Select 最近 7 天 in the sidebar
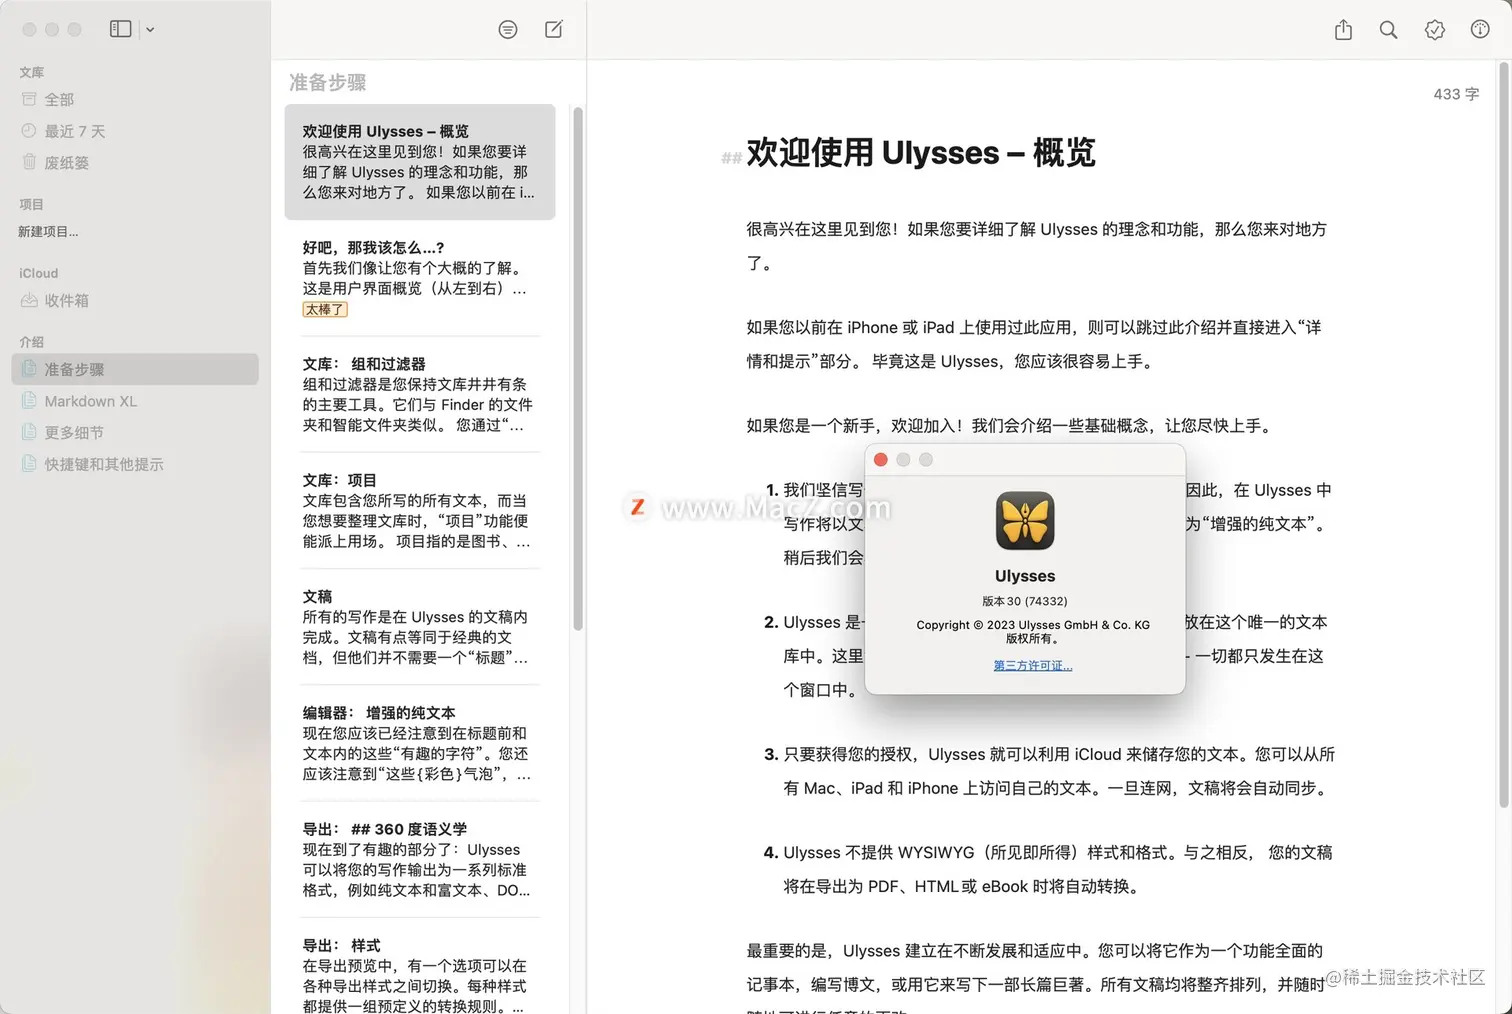Viewport: 1512px width, 1014px height. 135,131
